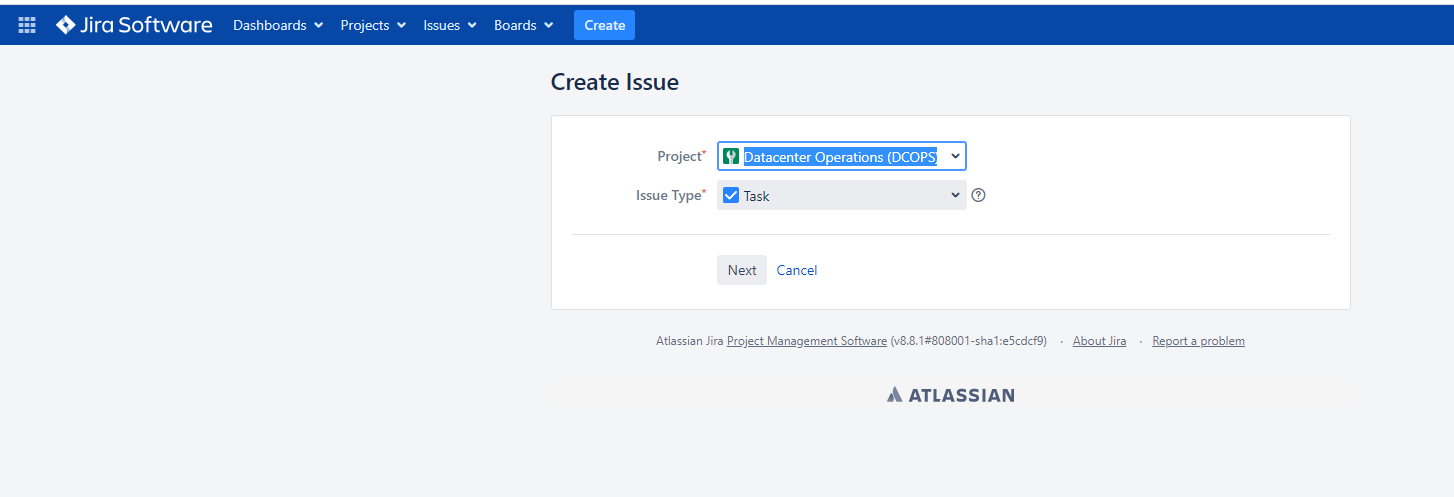Click the Atlassian logo in footer
1454x497 pixels.
(951, 395)
